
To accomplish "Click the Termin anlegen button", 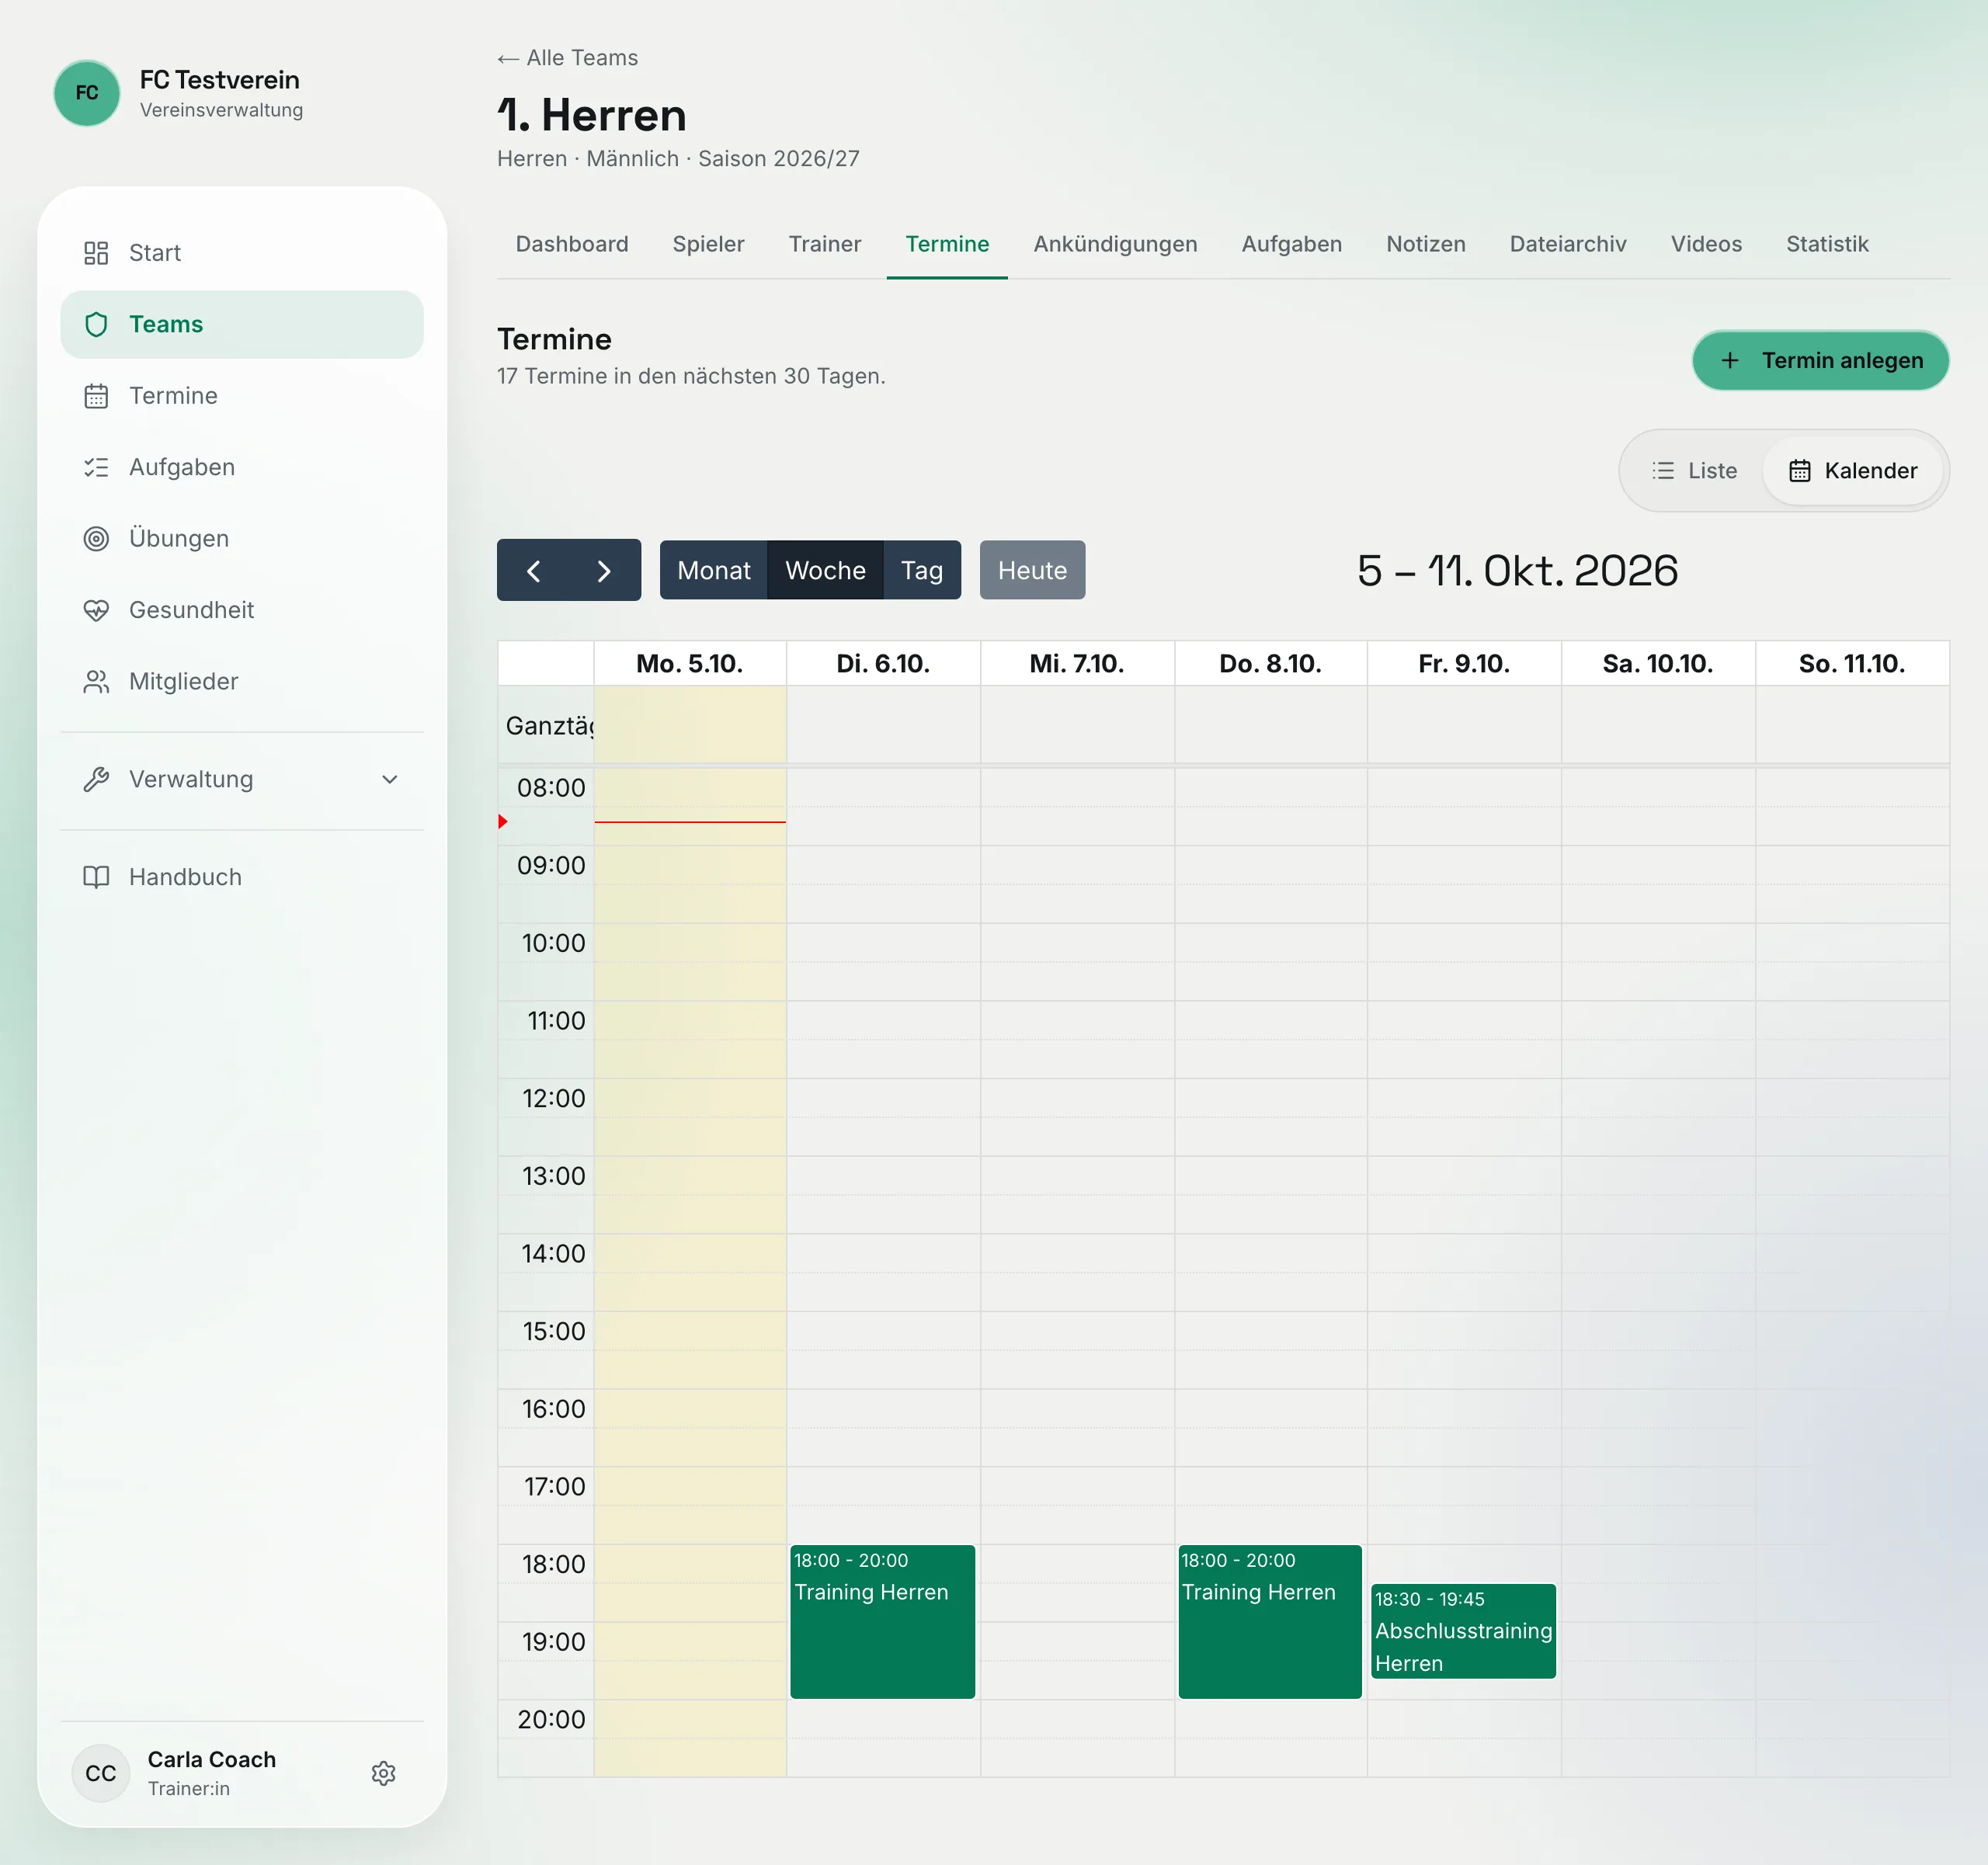I will [1820, 360].
